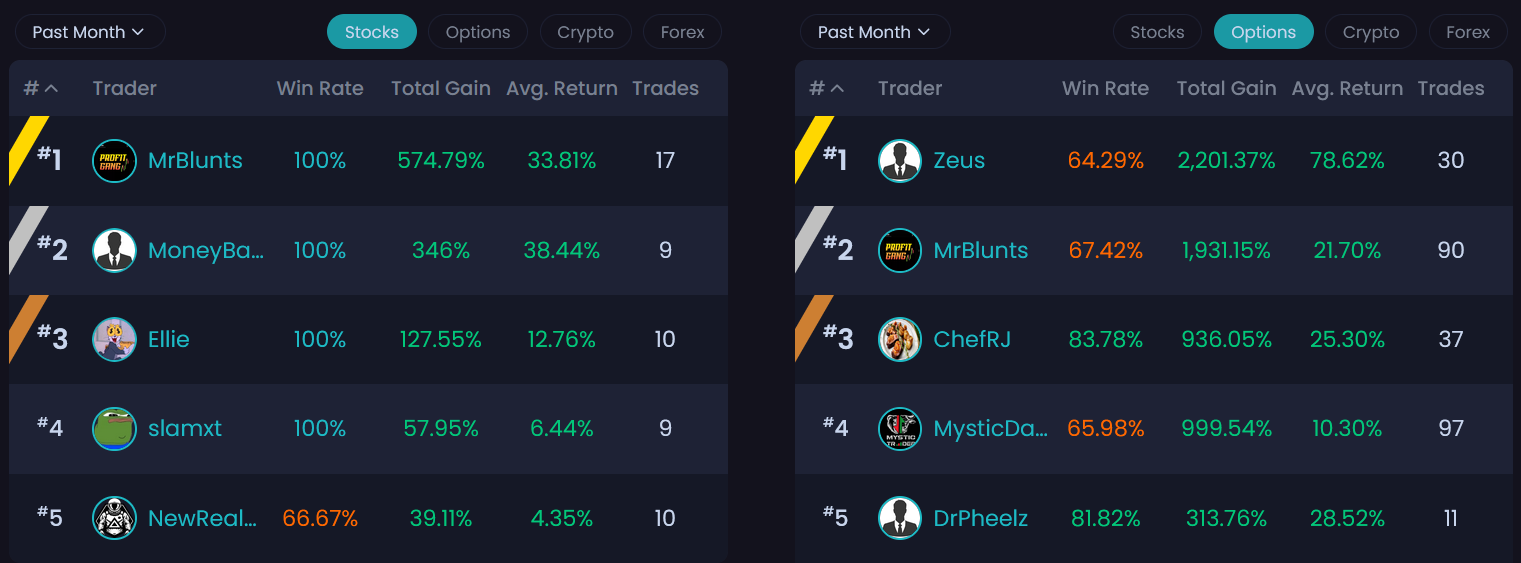Open left Past Month period dropdown

tap(89, 32)
